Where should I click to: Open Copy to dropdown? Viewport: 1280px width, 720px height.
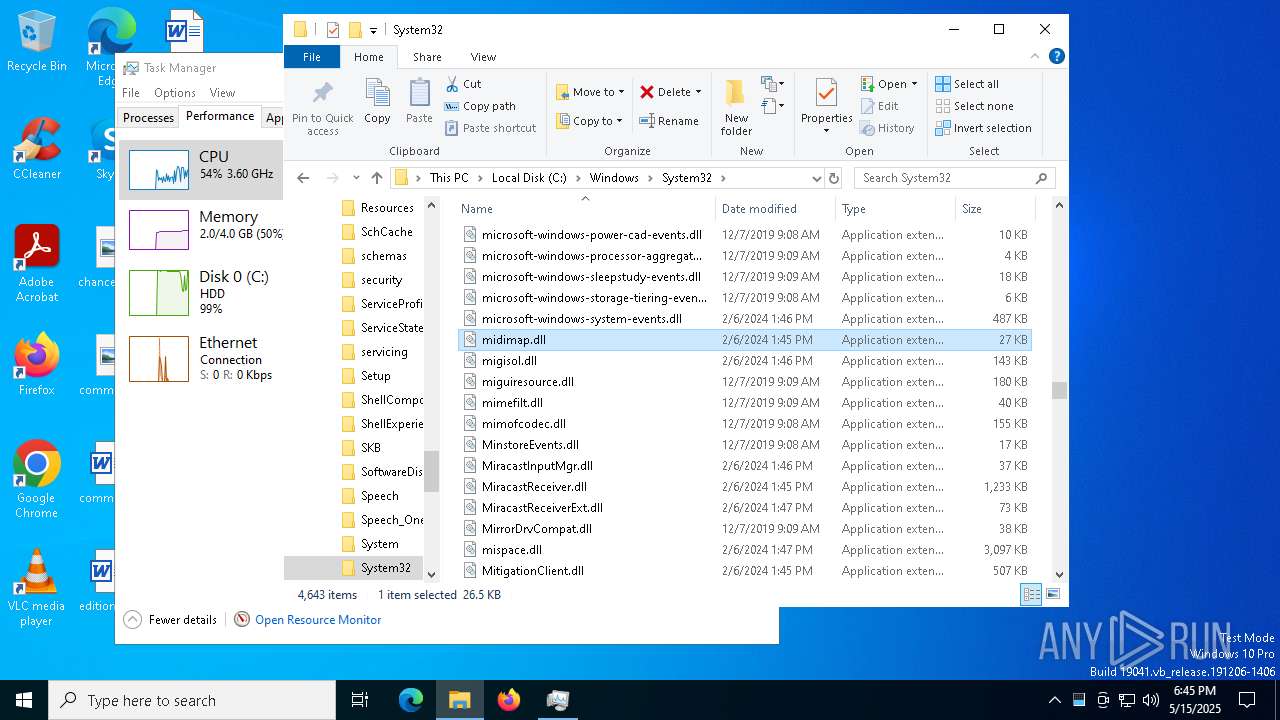[590, 121]
